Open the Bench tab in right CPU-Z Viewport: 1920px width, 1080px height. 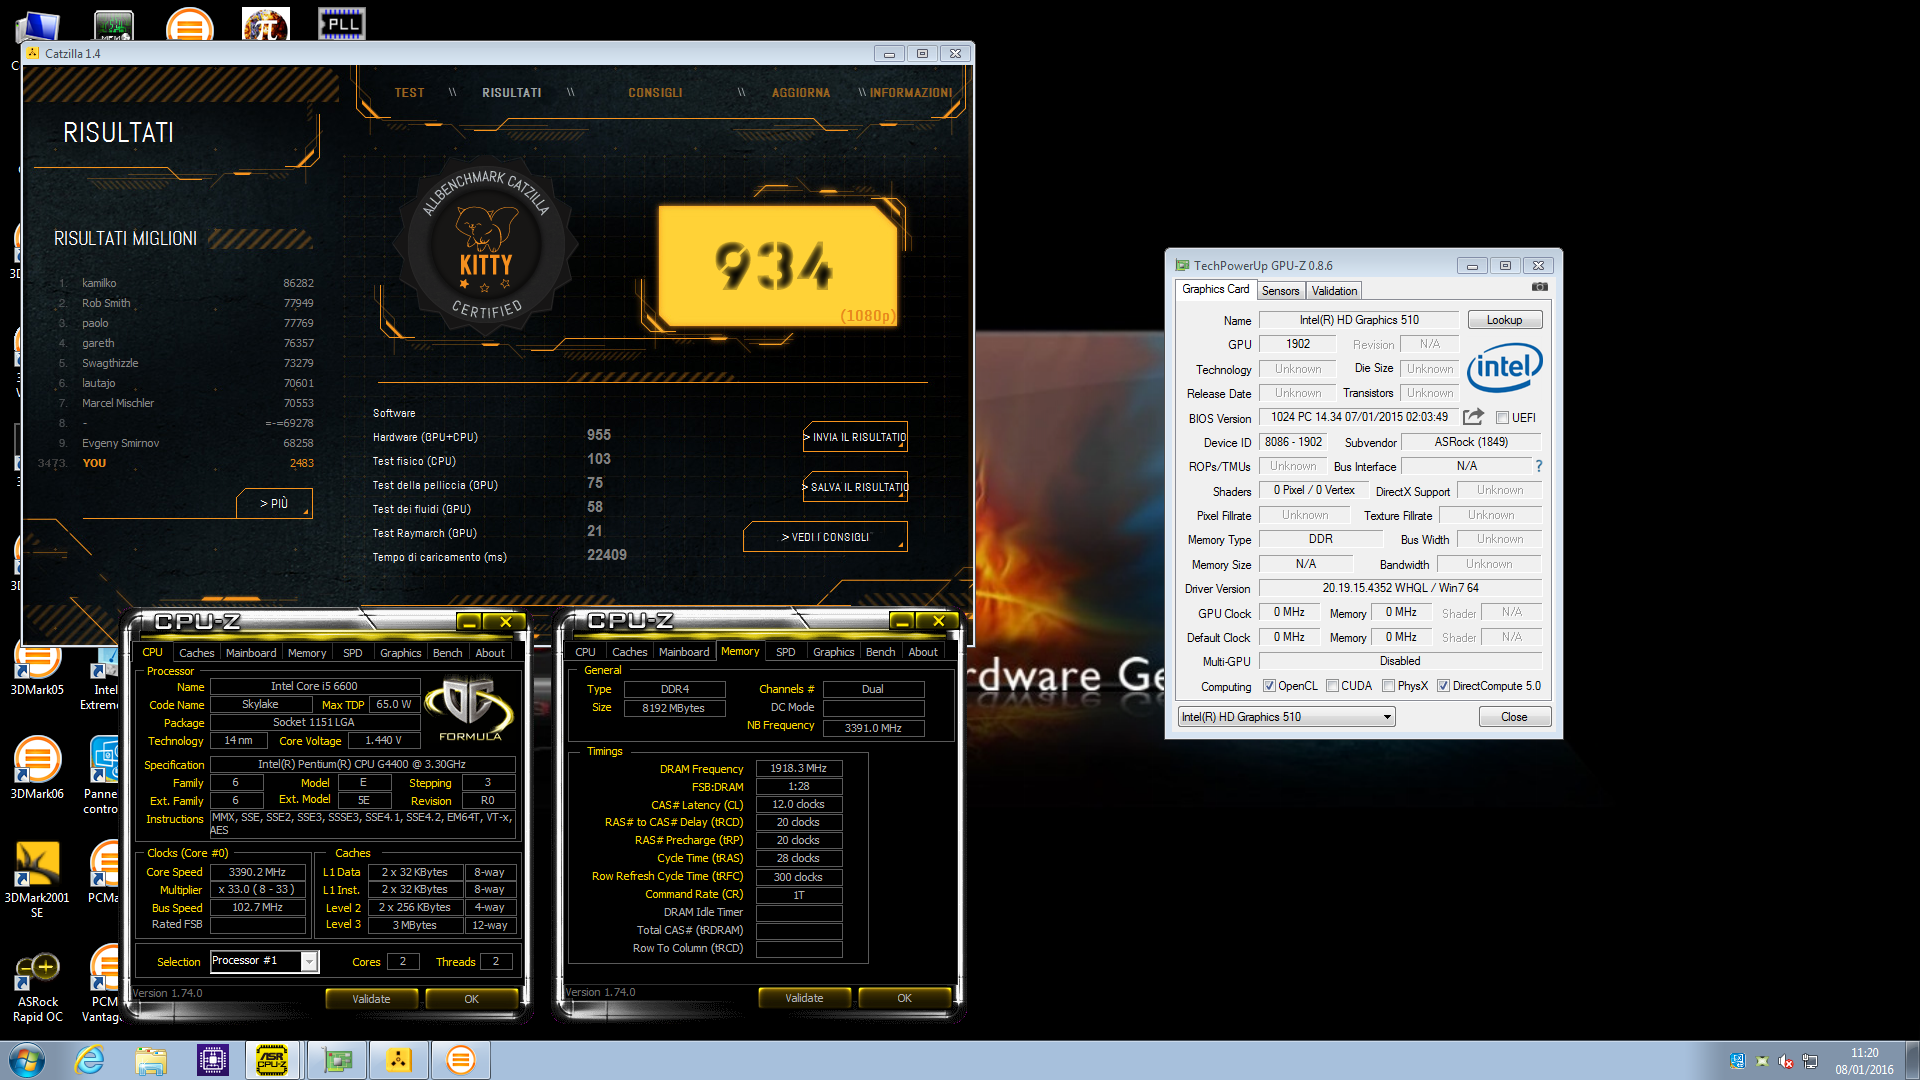coord(881,652)
